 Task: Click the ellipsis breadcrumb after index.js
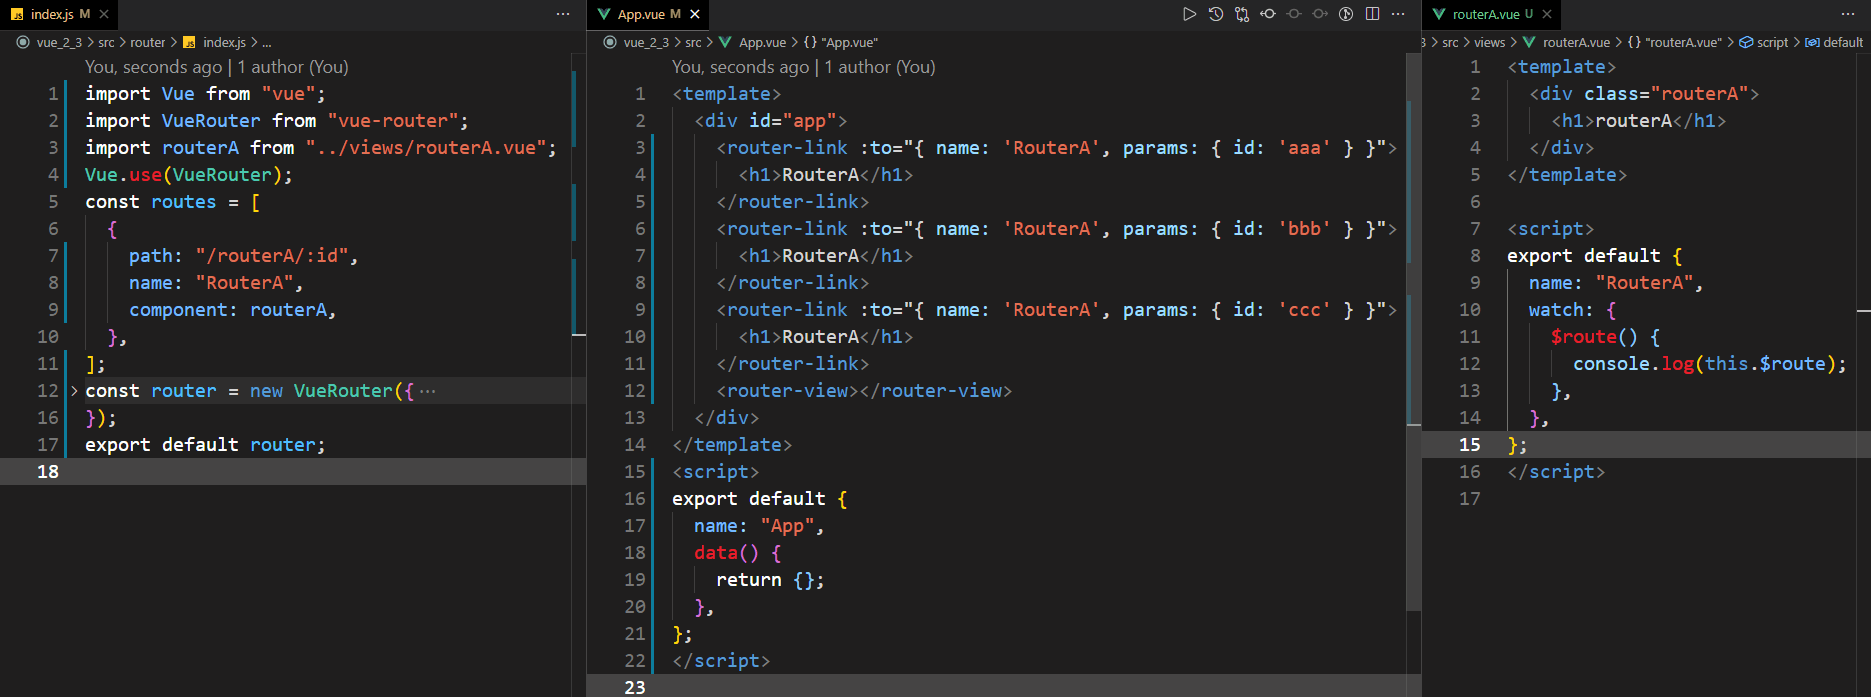266,42
